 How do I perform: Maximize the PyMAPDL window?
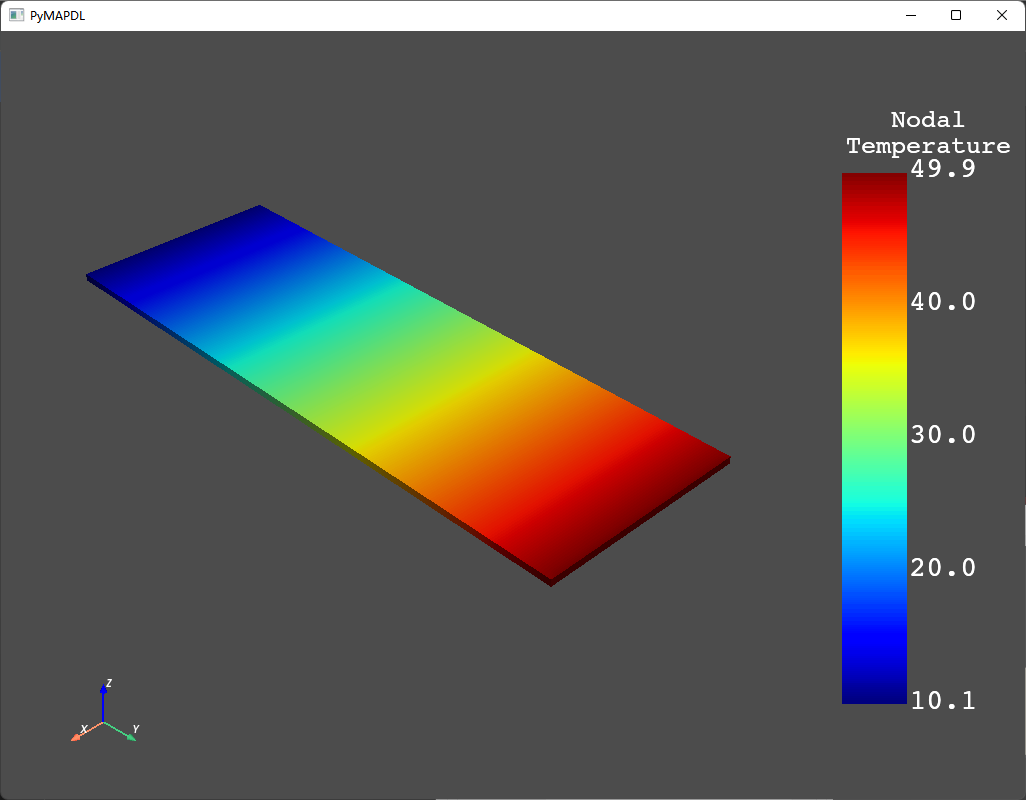click(x=956, y=15)
